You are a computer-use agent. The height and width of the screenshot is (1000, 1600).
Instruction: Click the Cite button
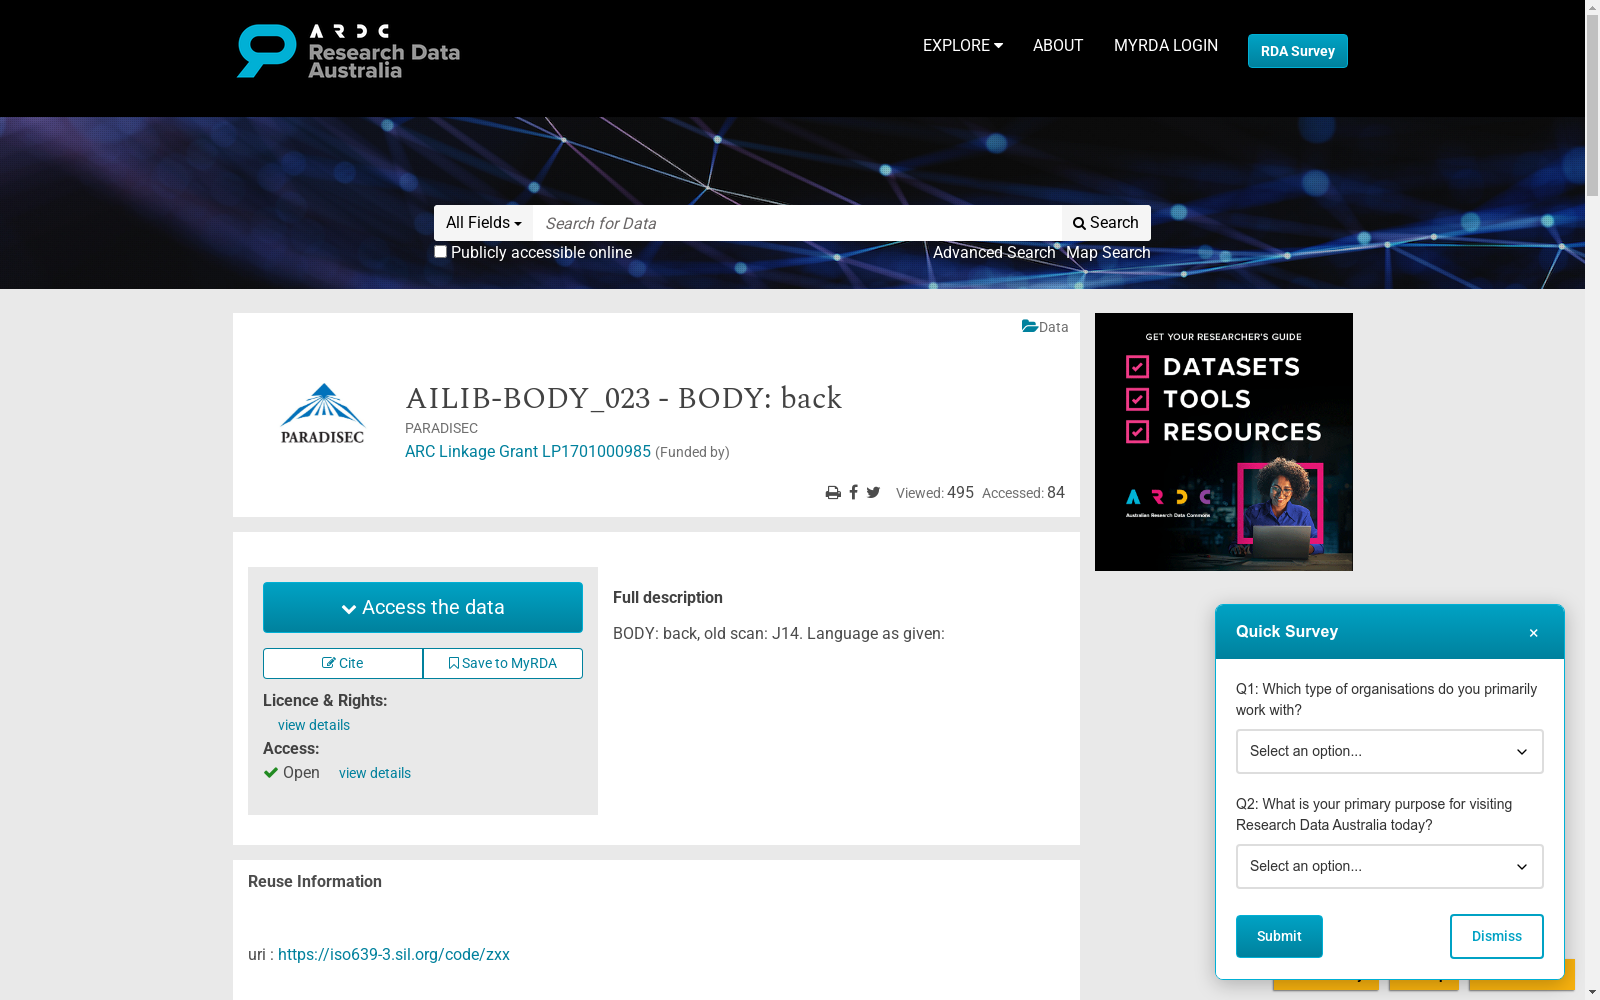tap(343, 663)
